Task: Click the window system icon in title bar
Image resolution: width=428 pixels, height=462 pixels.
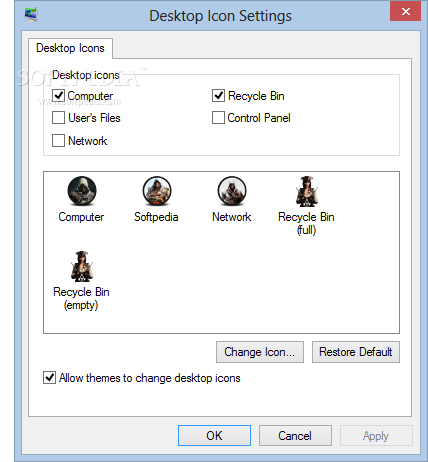Action: pyautogui.click(x=31, y=15)
